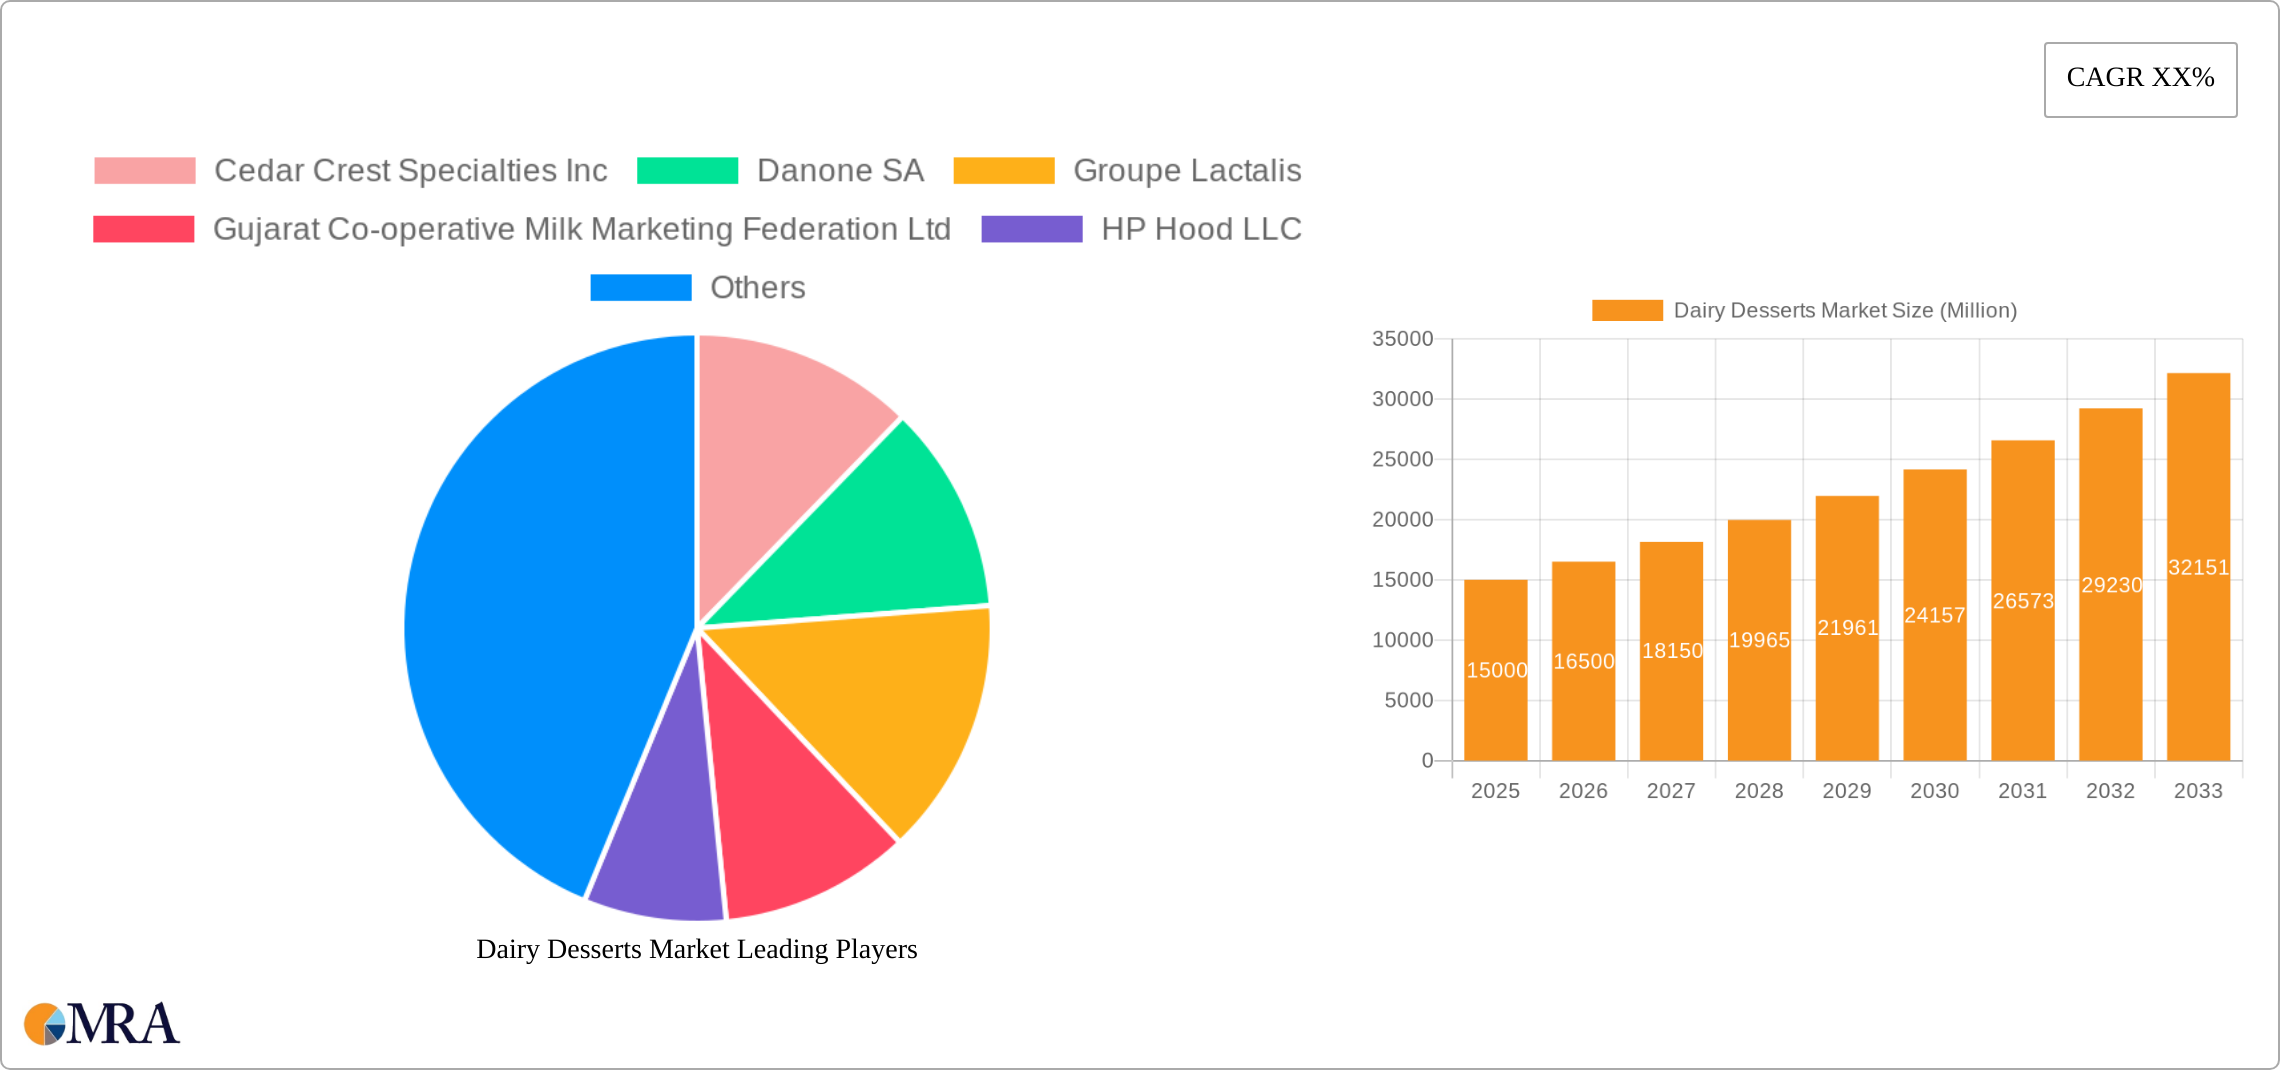Click the Others legend color box
Screen dimensions: 2280x1070
click(x=640, y=288)
